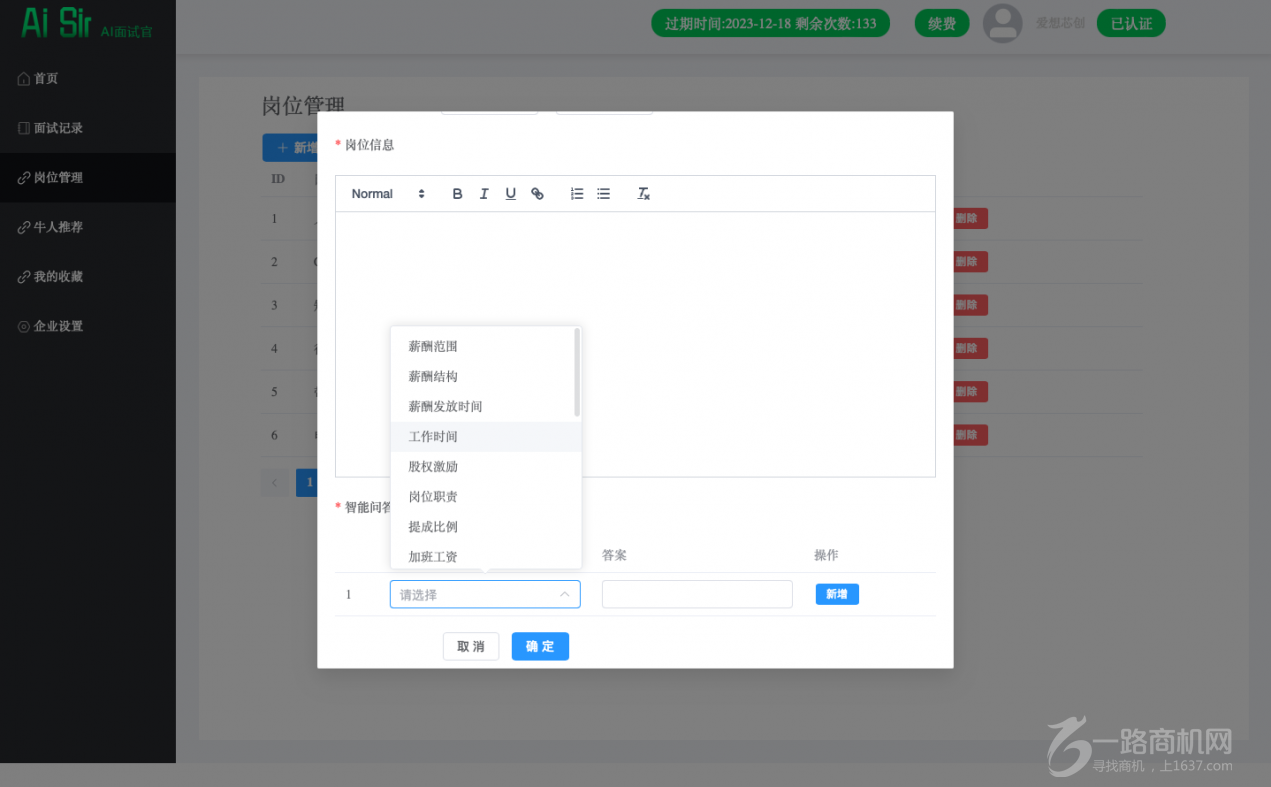Insert an ordered numbered list

pos(577,194)
